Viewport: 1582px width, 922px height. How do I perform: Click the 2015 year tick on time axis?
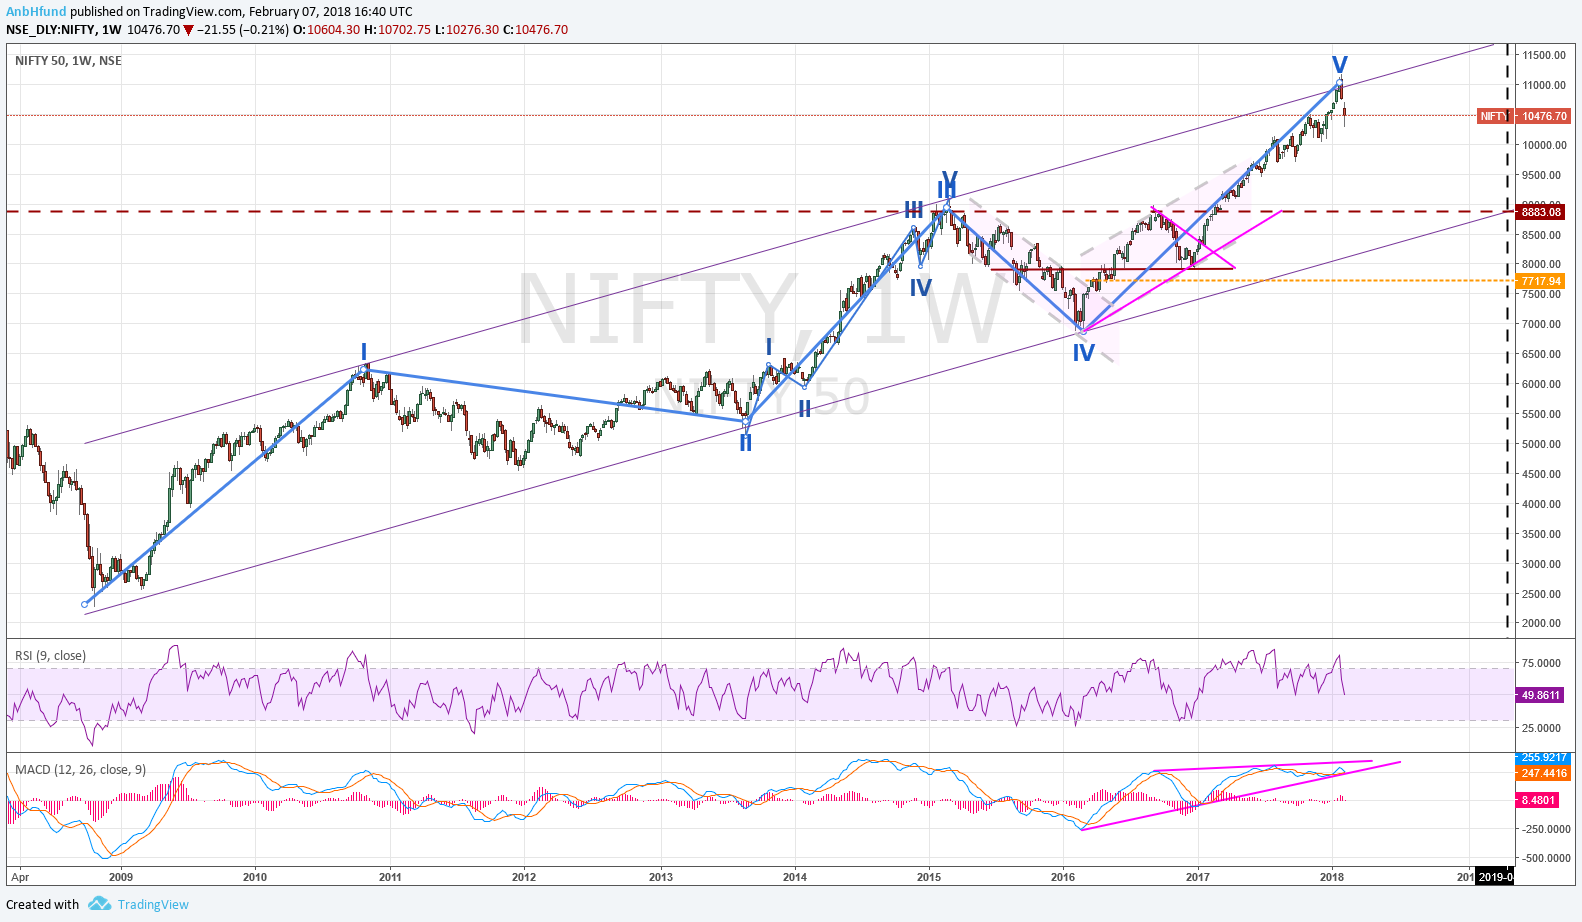point(929,877)
